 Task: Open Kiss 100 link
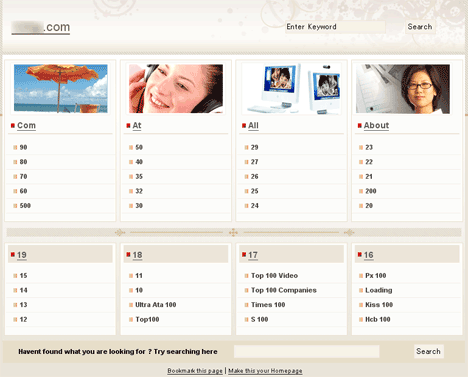[379, 305]
